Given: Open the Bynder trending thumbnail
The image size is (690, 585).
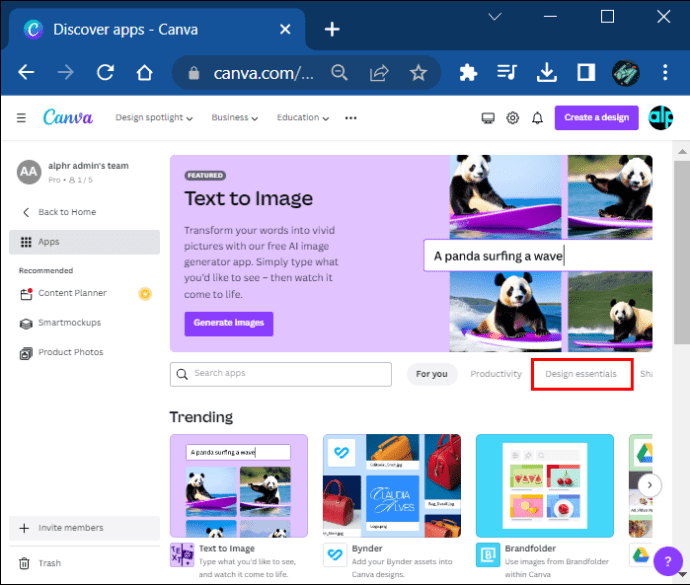Looking at the screenshot, I should [392, 486].
